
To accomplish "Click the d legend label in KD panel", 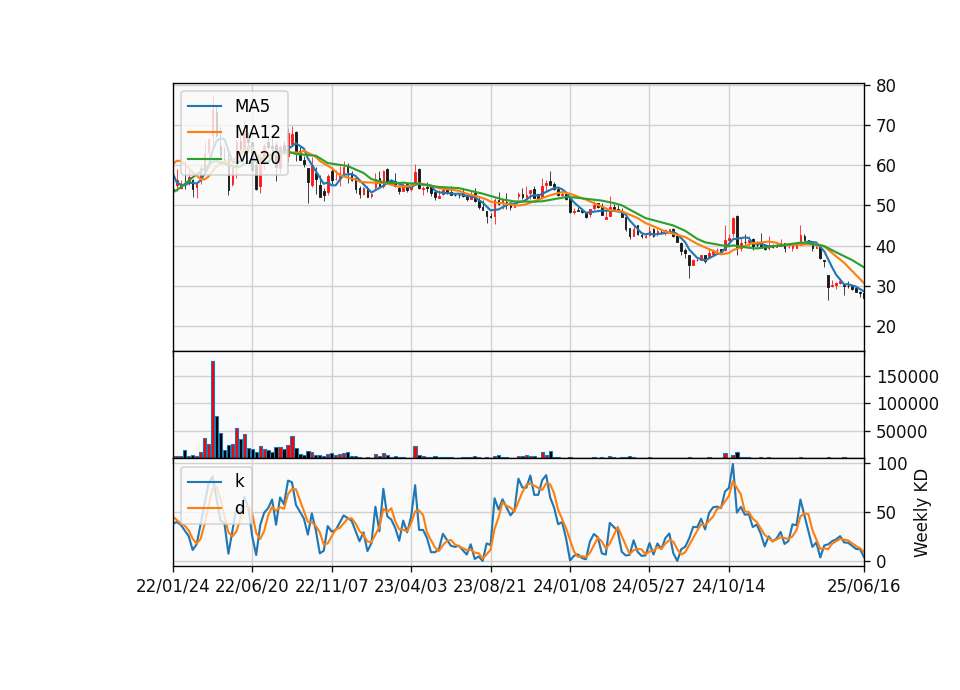I will tap(239, 508).
